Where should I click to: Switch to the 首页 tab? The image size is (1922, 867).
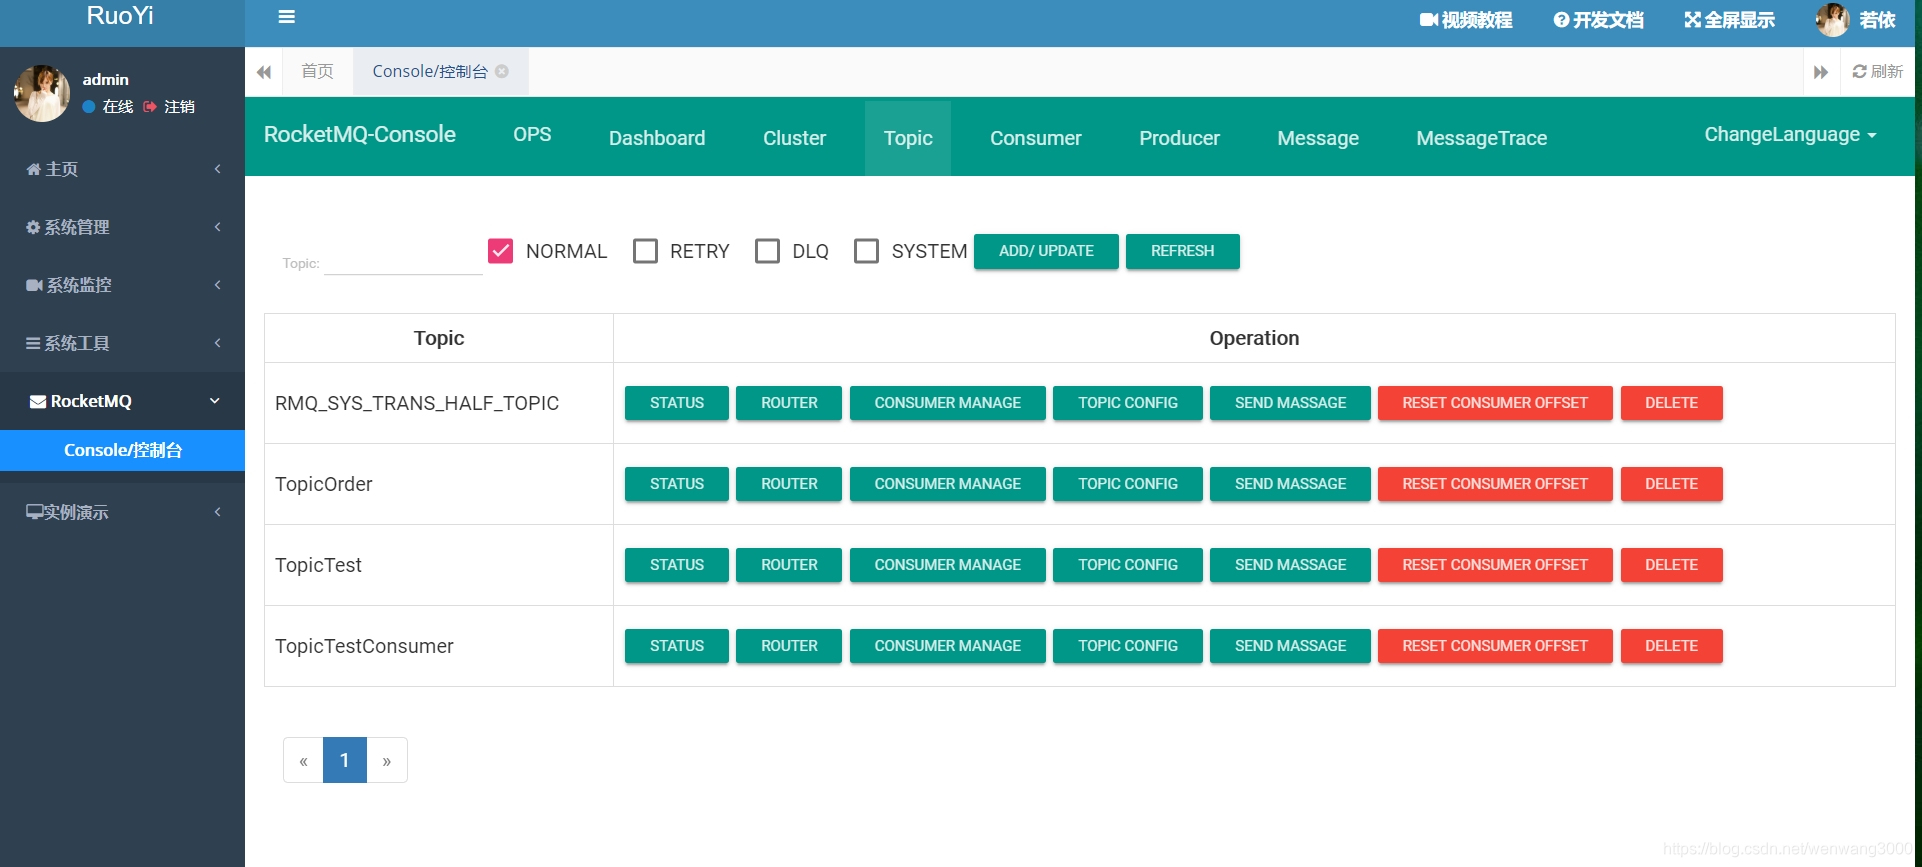pyautogui.click(x=317, y=72)
